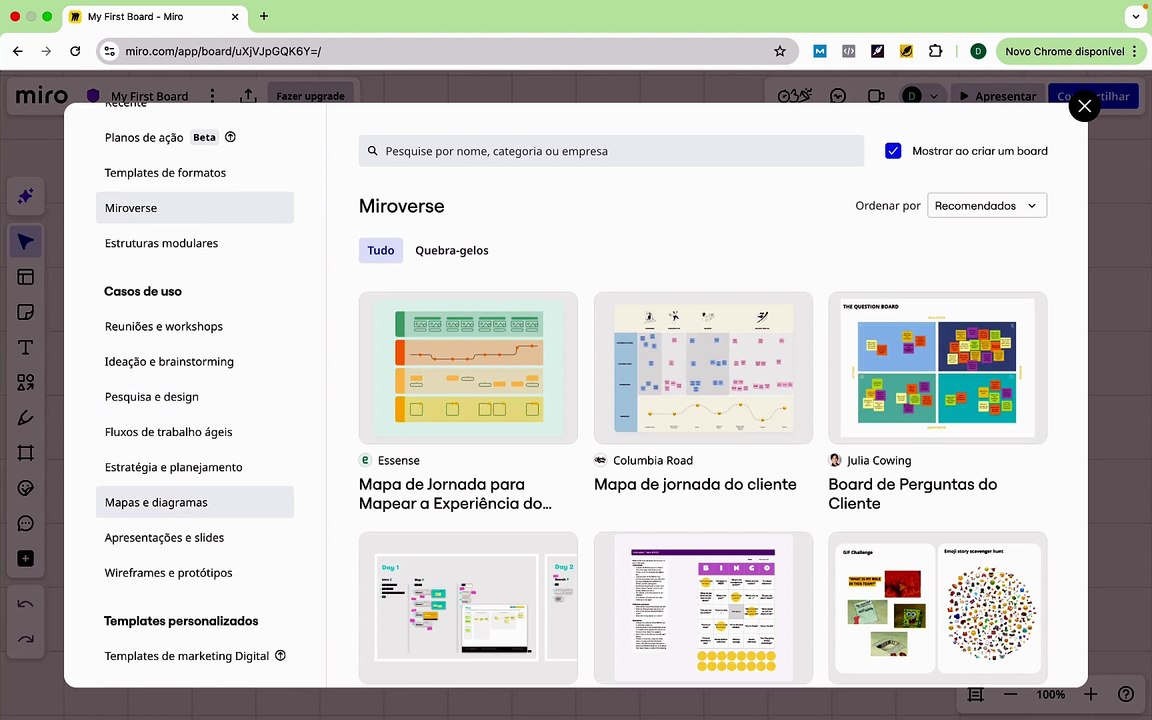Open the templates tool in left toolbar
The width and height of the screenshot is (1152, 720).
tap(26, 277)
